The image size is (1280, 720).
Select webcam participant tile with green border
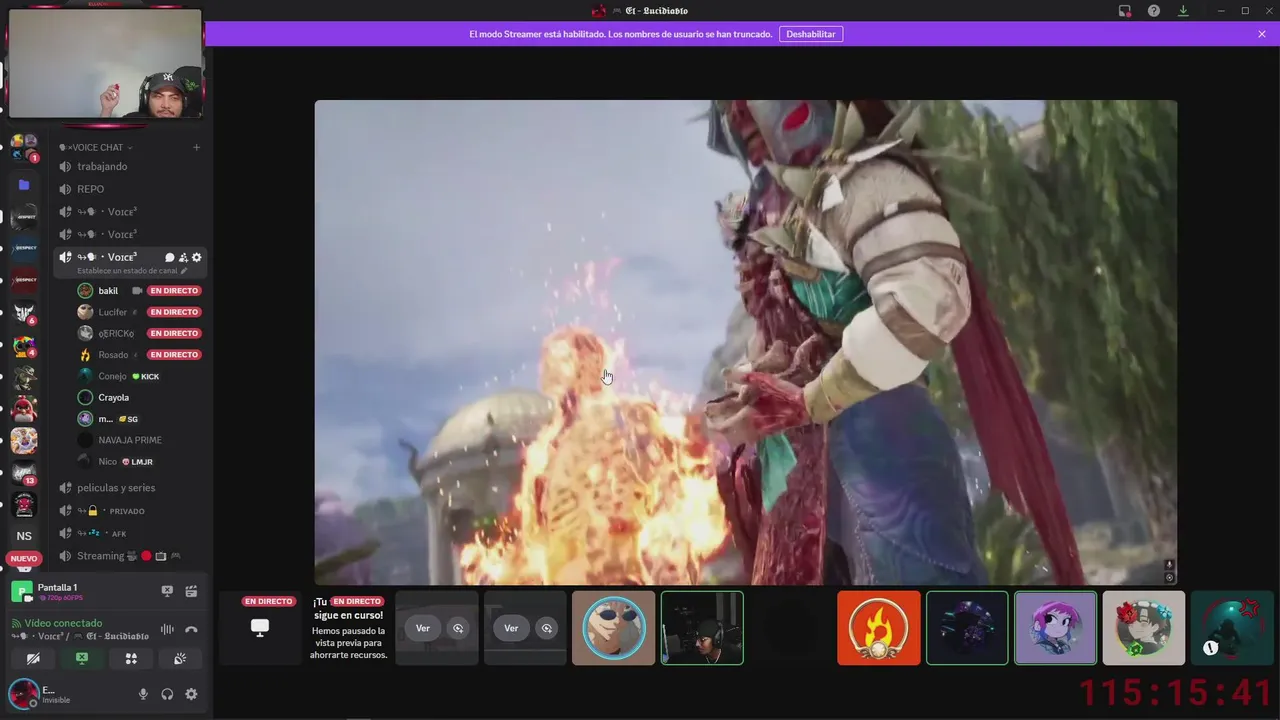702,628
